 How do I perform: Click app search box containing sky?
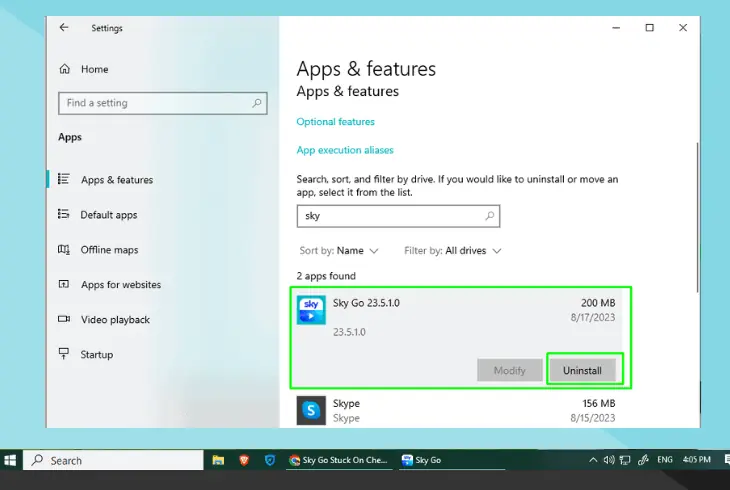tap(398, 216)
